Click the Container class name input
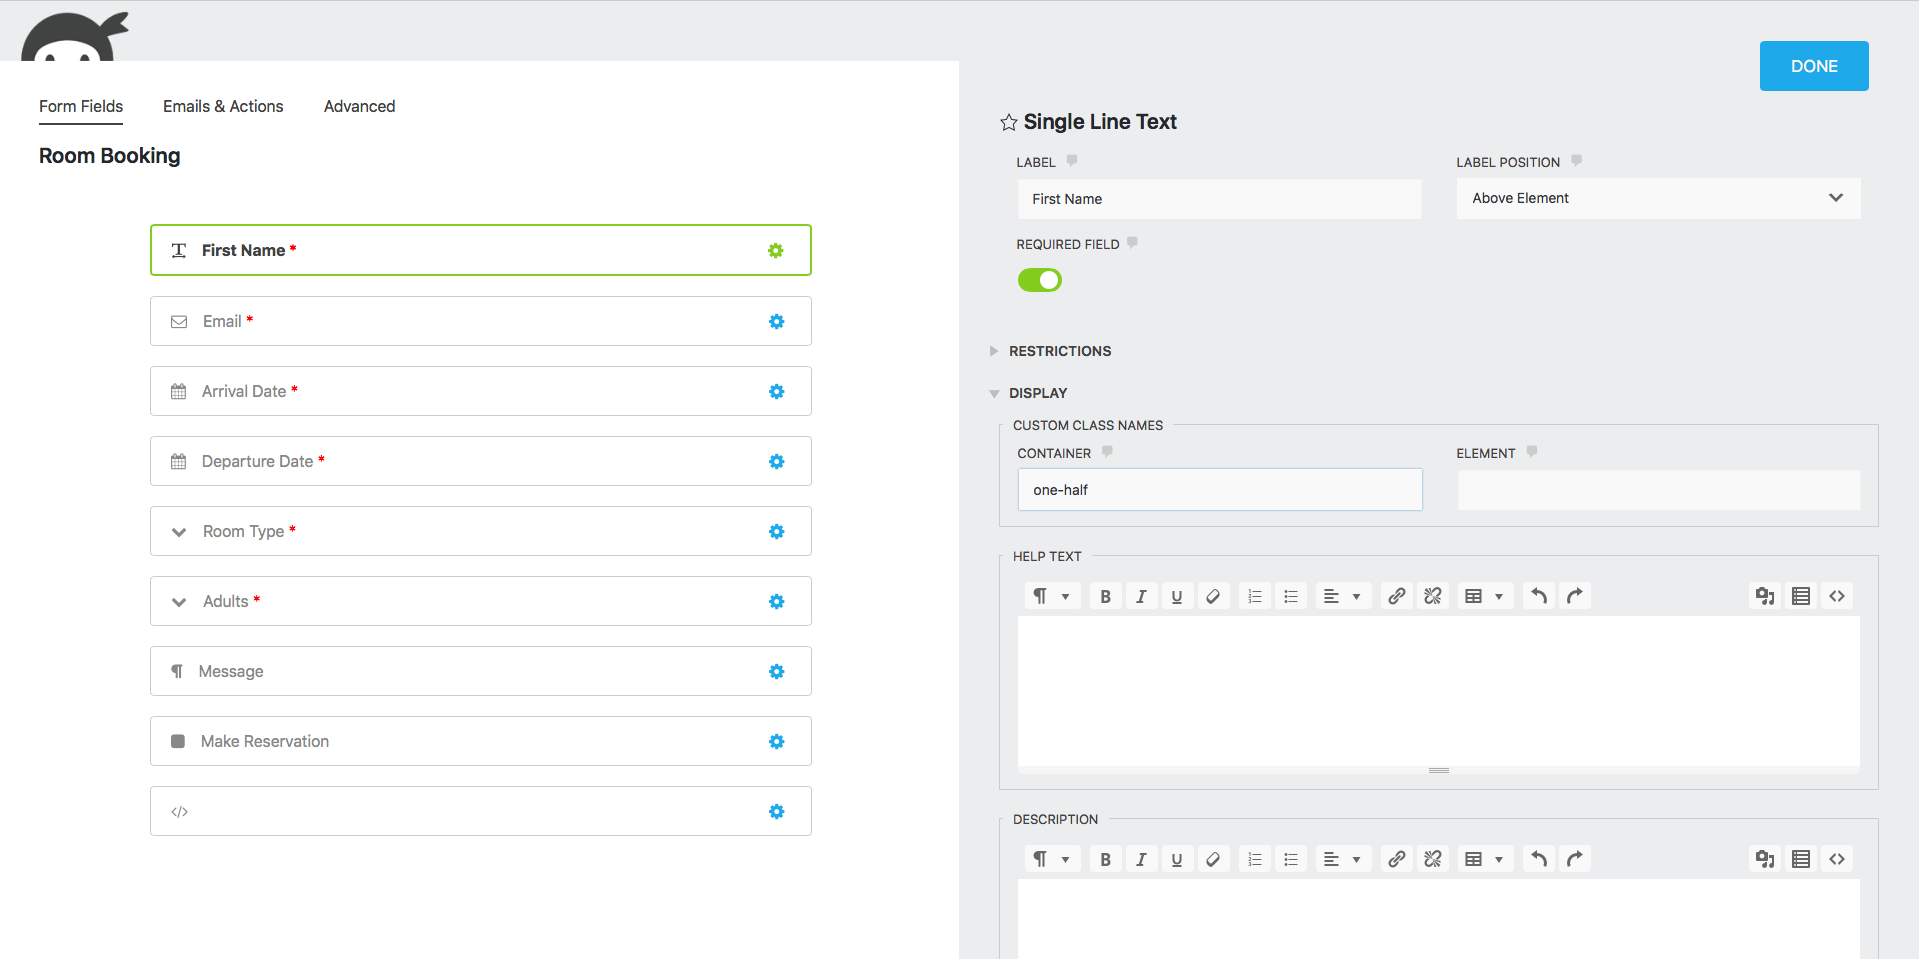This screenshot has height=959, width=1919. [1220, 490]
